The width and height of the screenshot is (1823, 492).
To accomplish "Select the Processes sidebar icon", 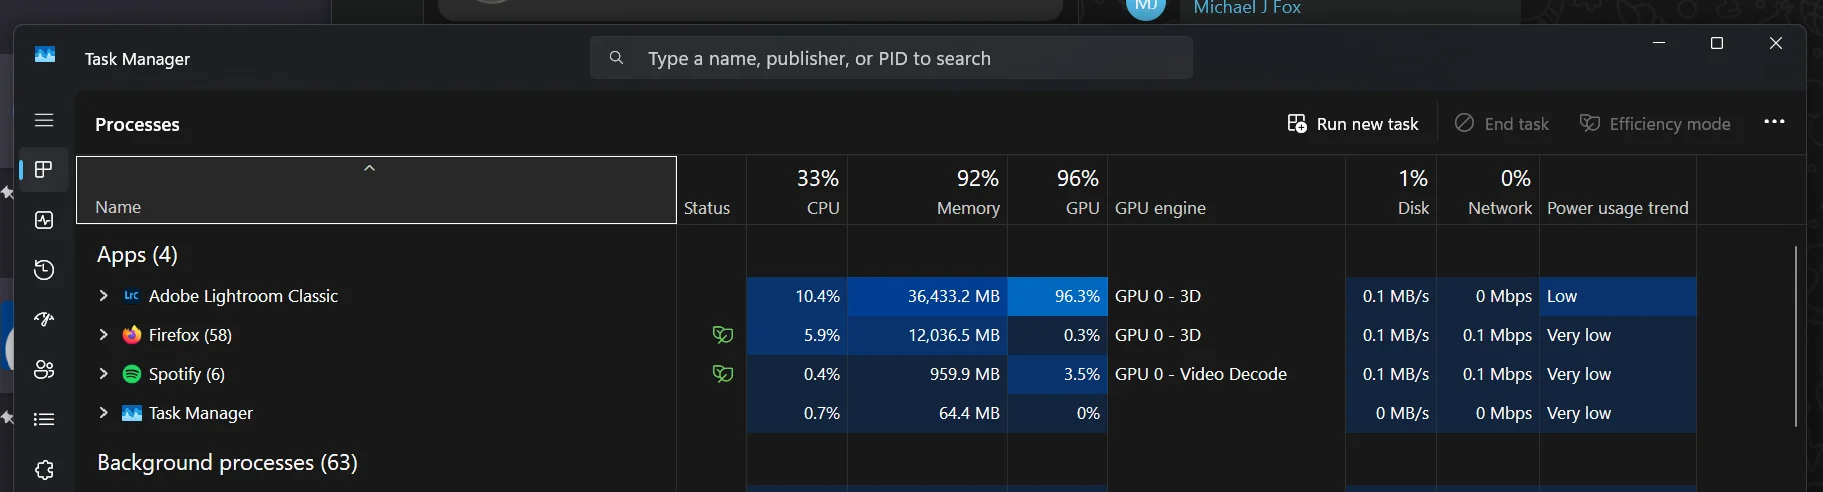I will coord(44,170).
